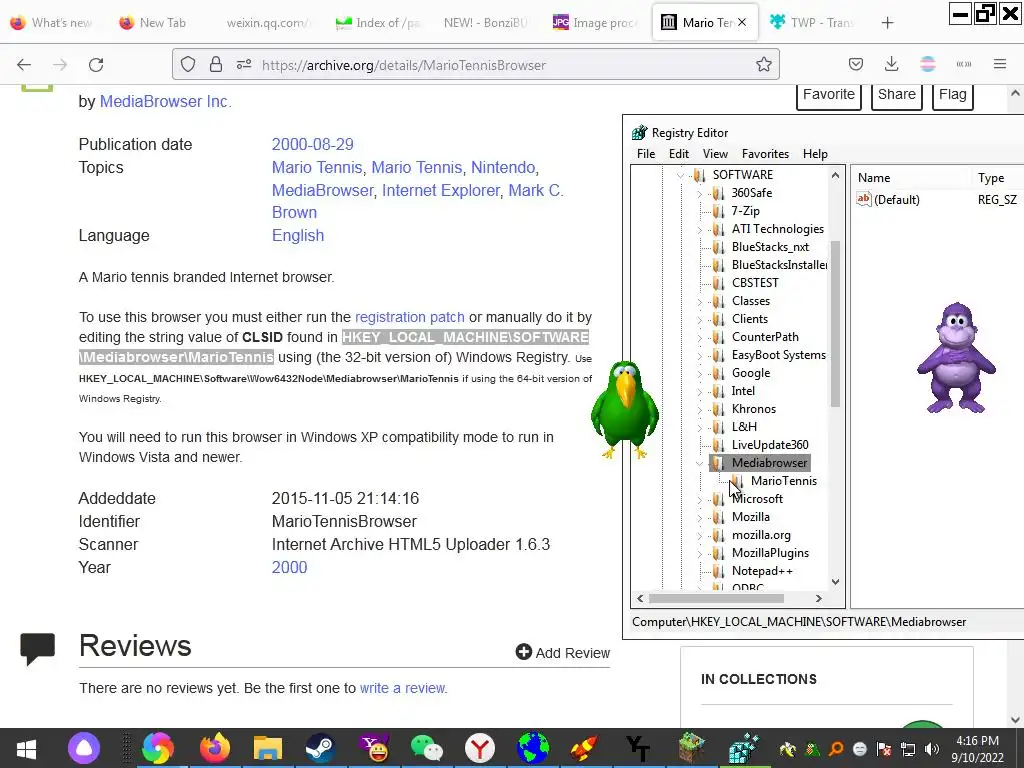This screenshot has height=768, width=1024.
Task: Expand the 360Safe registry key
Action: [700, 193]
